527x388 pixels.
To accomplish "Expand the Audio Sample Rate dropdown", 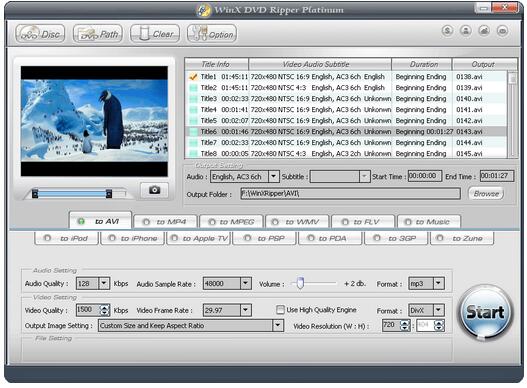I will 246,283.
